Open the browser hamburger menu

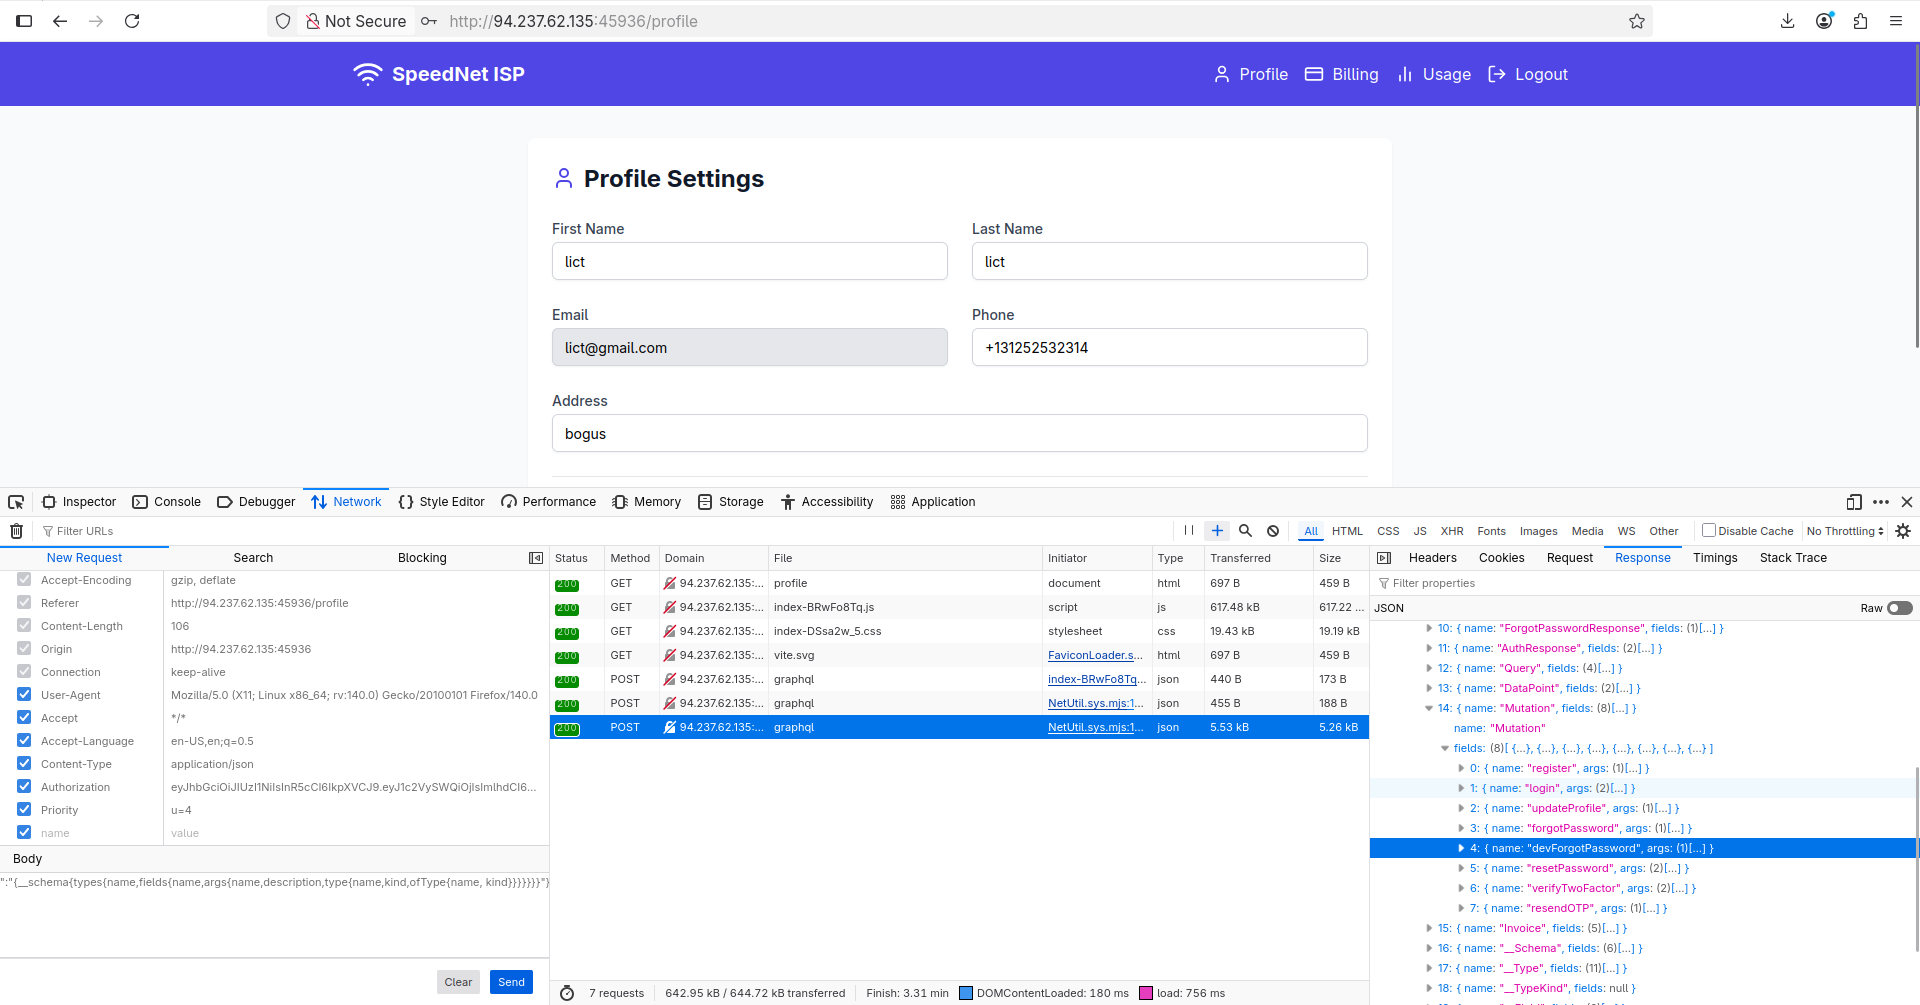(1895, 21)
